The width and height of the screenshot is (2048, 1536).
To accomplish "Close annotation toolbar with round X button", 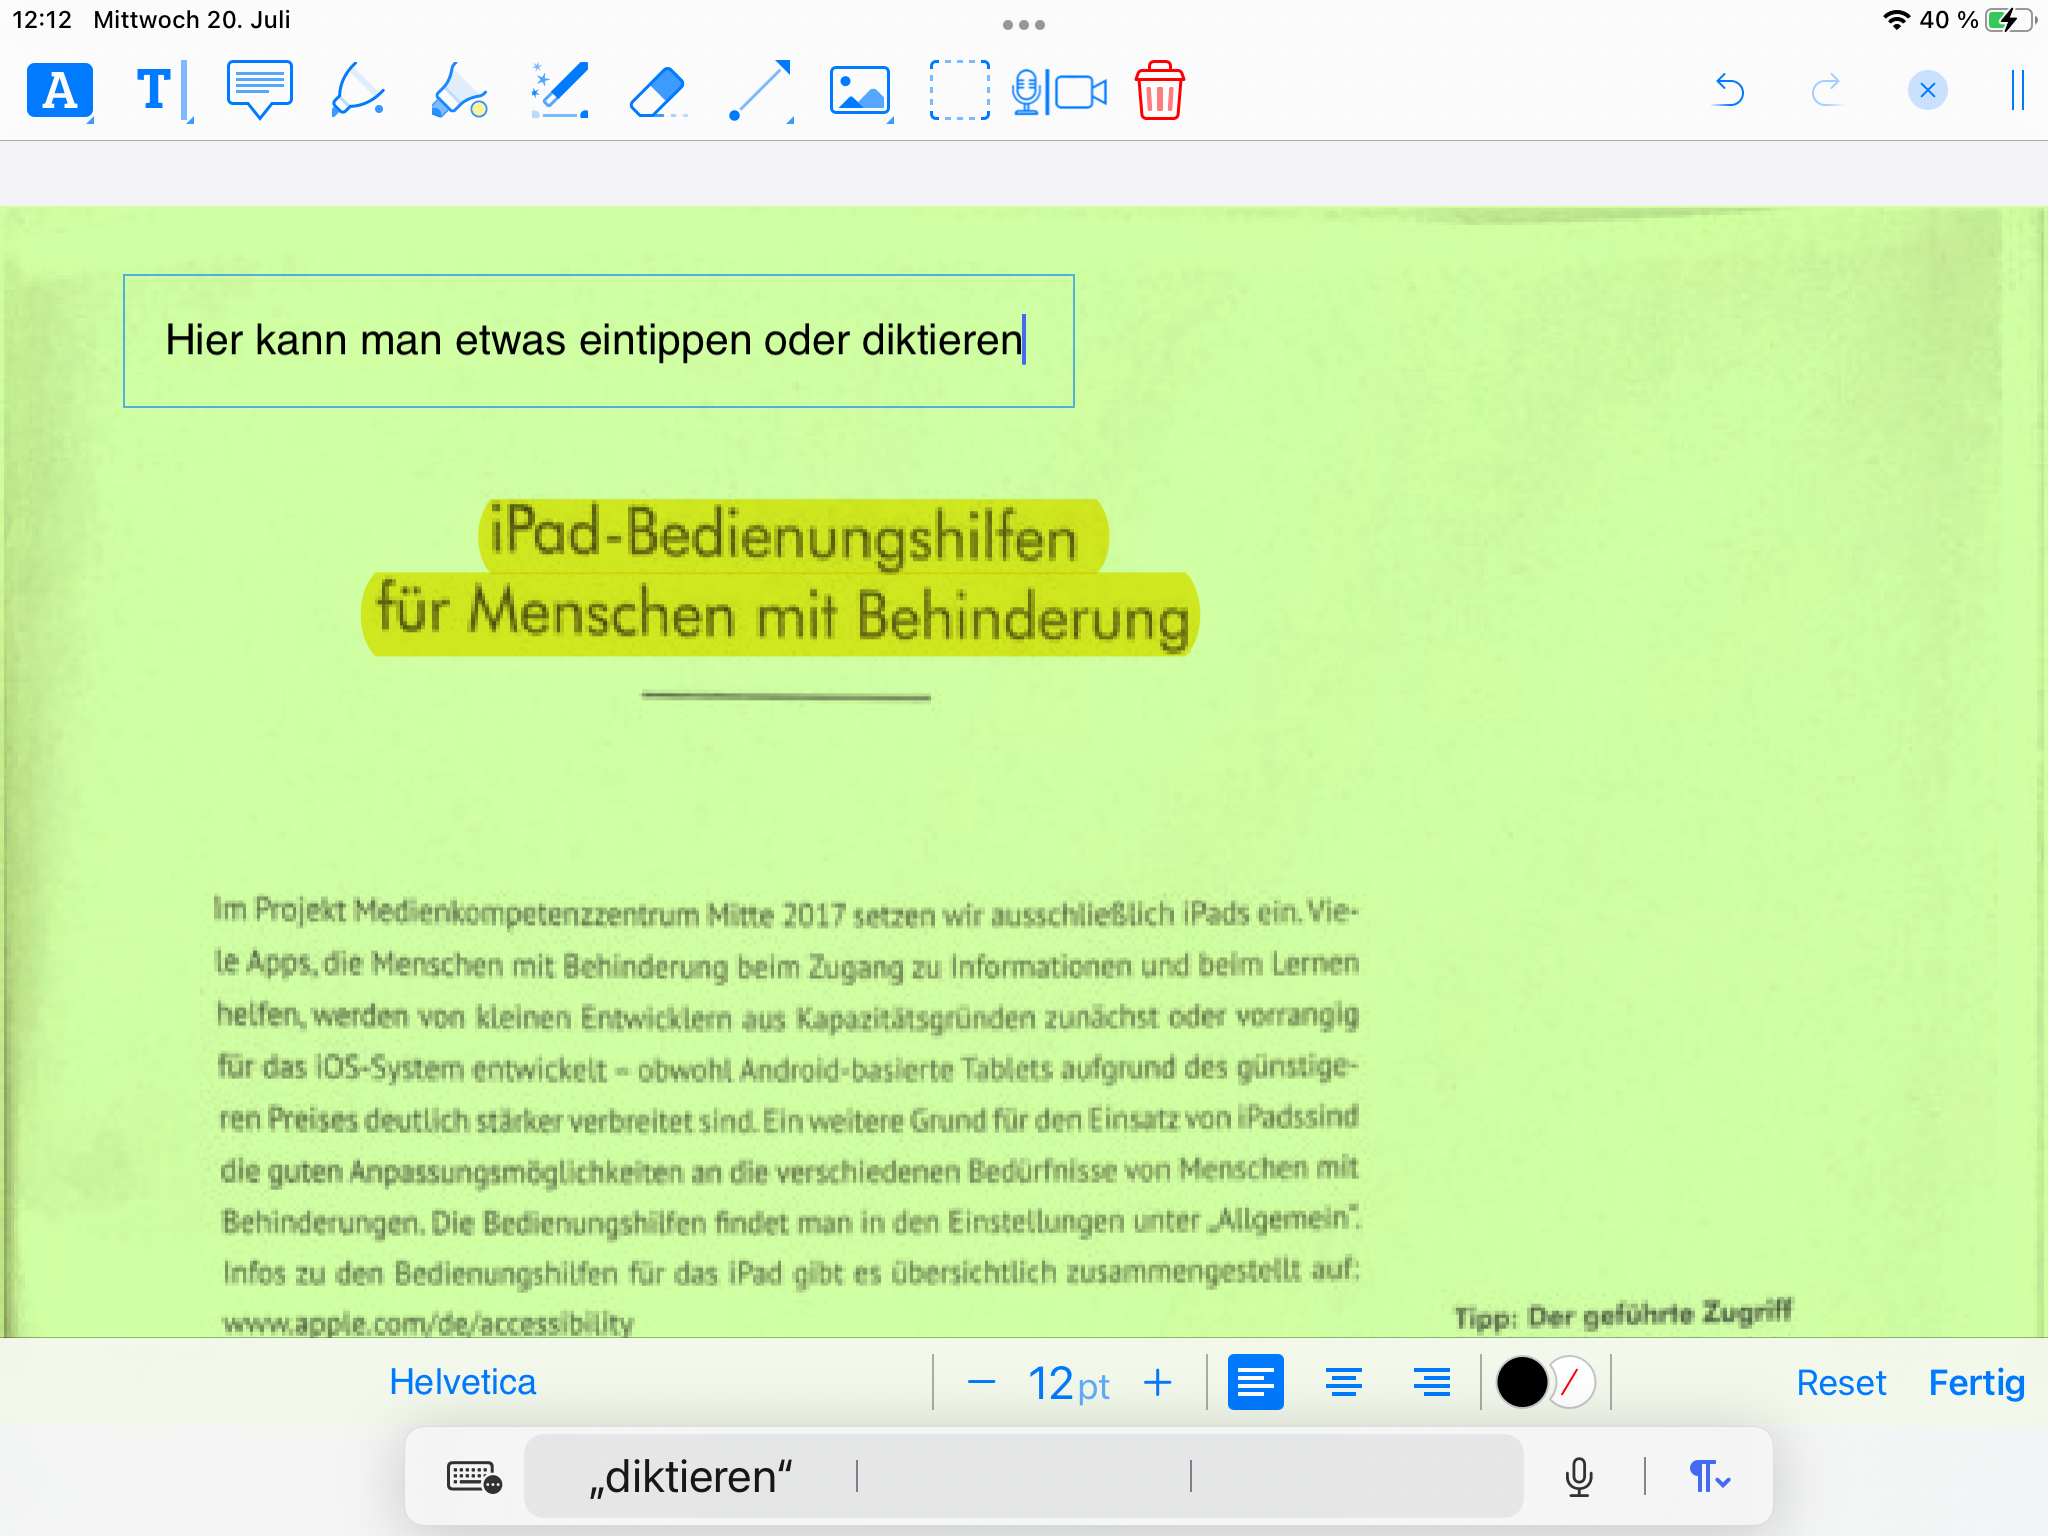I will click(1928, 91).
